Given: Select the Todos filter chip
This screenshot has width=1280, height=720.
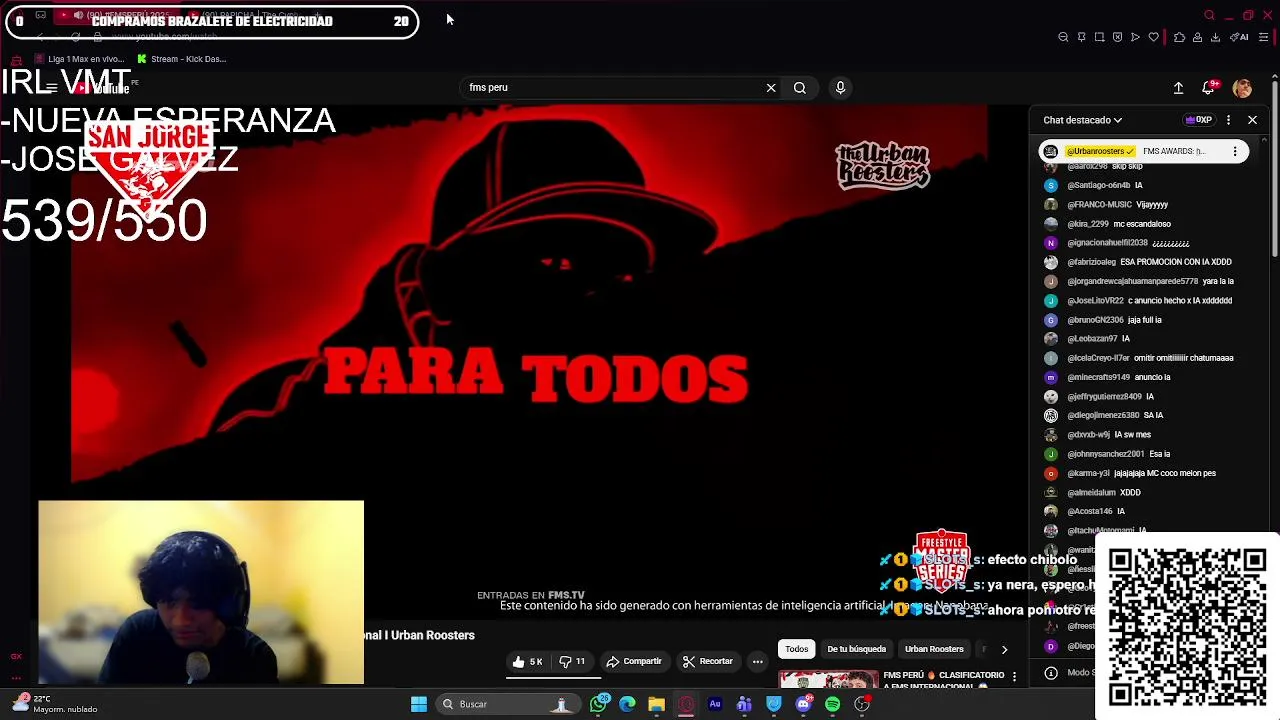Looking at the screenshot, I should [796, 649].
